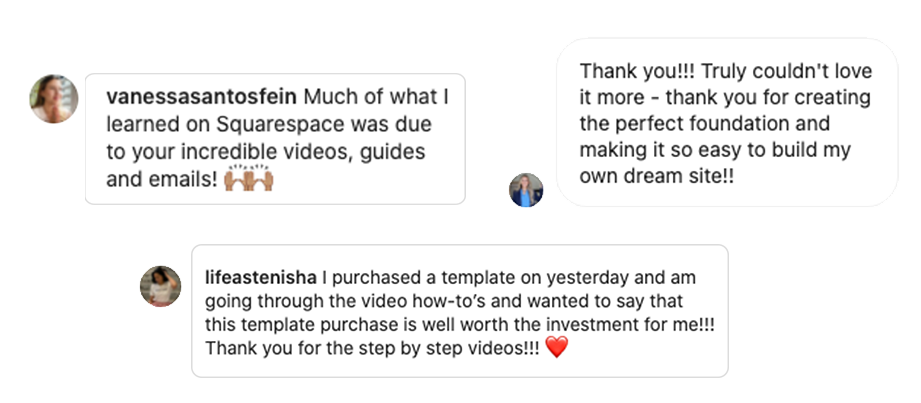Click the 'and emails!' text
The height and width of the screenshot is (403, 921).
pos(162,179)
